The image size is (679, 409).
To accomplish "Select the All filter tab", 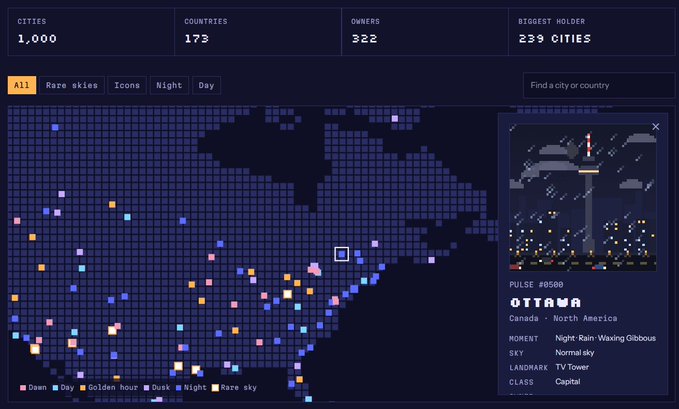I will point(22,85).
